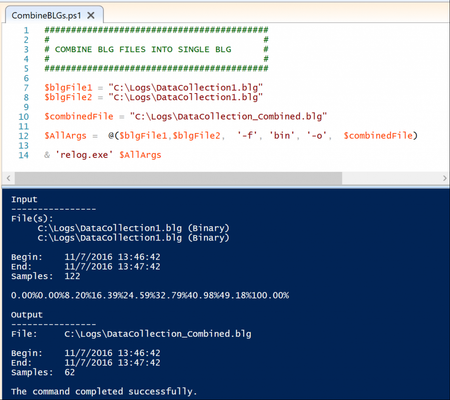Click the output File path in console
The width and height of the screenshot is (450, 400).
coord(158,334)
